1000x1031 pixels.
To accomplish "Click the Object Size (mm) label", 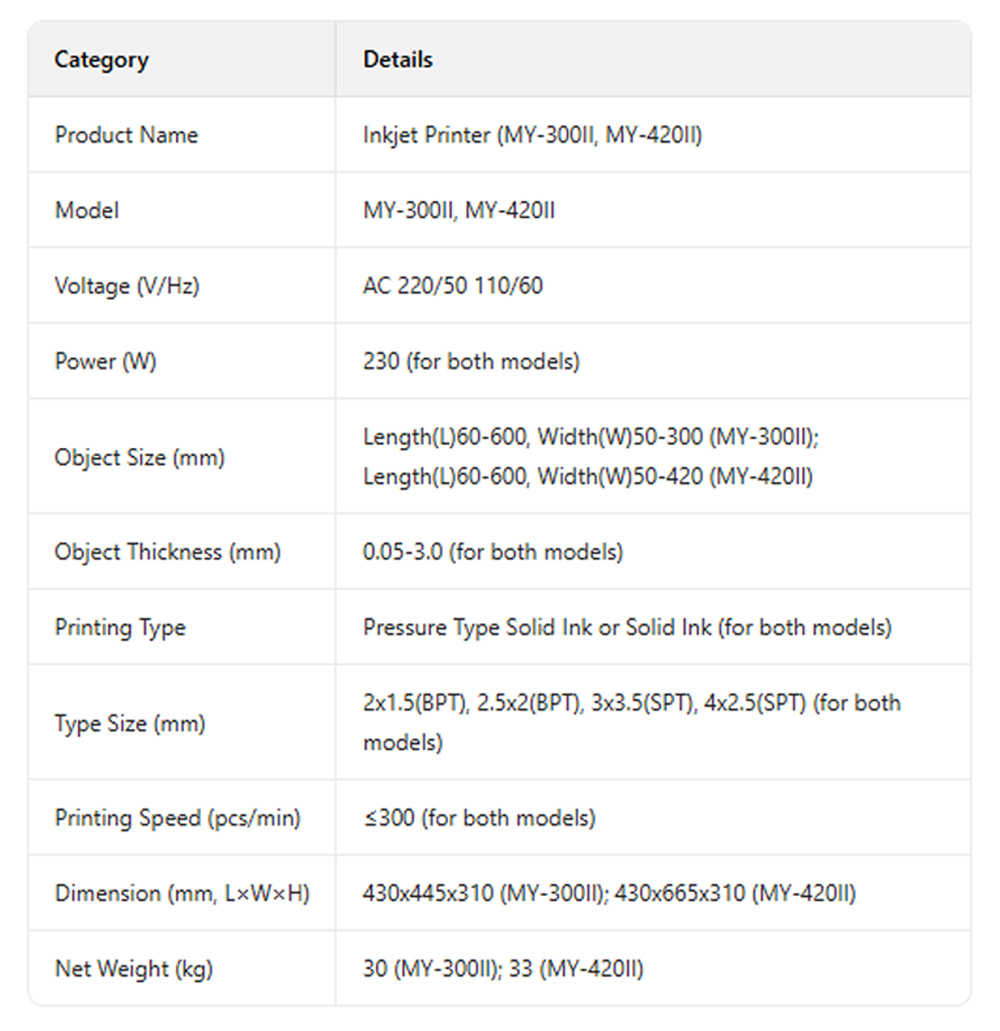I will pos(139,457).
